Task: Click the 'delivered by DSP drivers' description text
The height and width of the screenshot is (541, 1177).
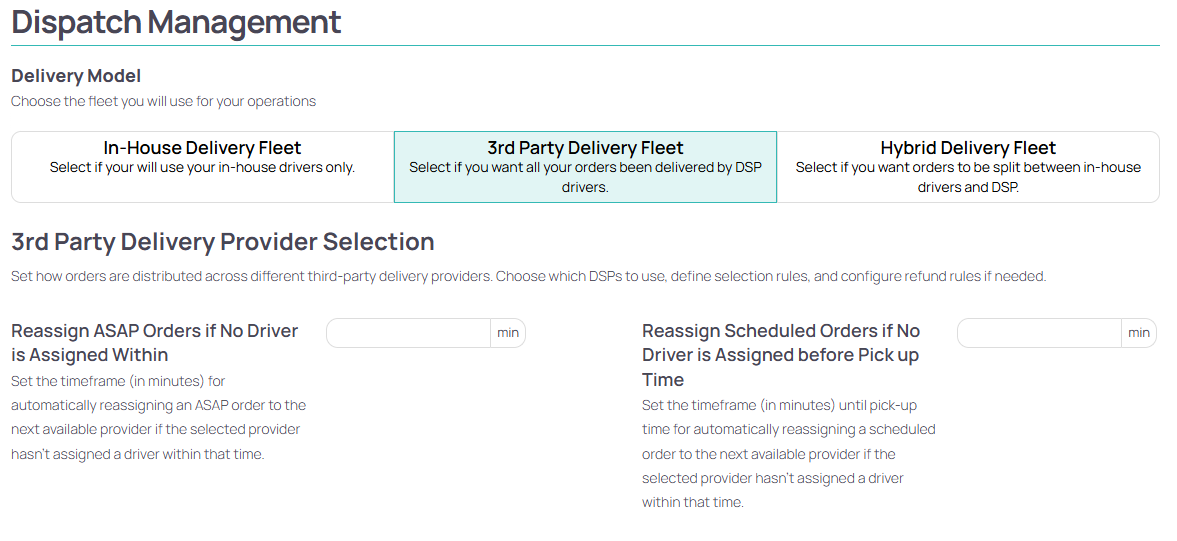Action: 585,177
